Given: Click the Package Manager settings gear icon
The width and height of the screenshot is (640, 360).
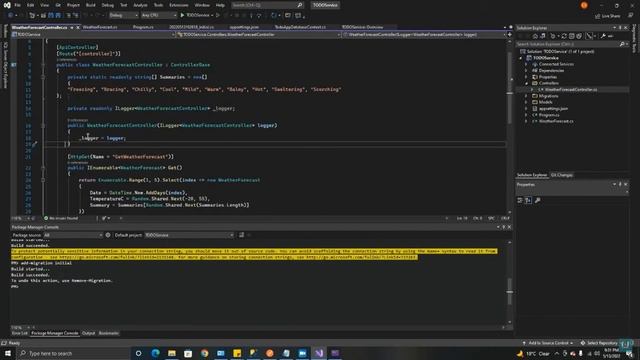Looking at the screenshot, I should [x=108, y=235].
